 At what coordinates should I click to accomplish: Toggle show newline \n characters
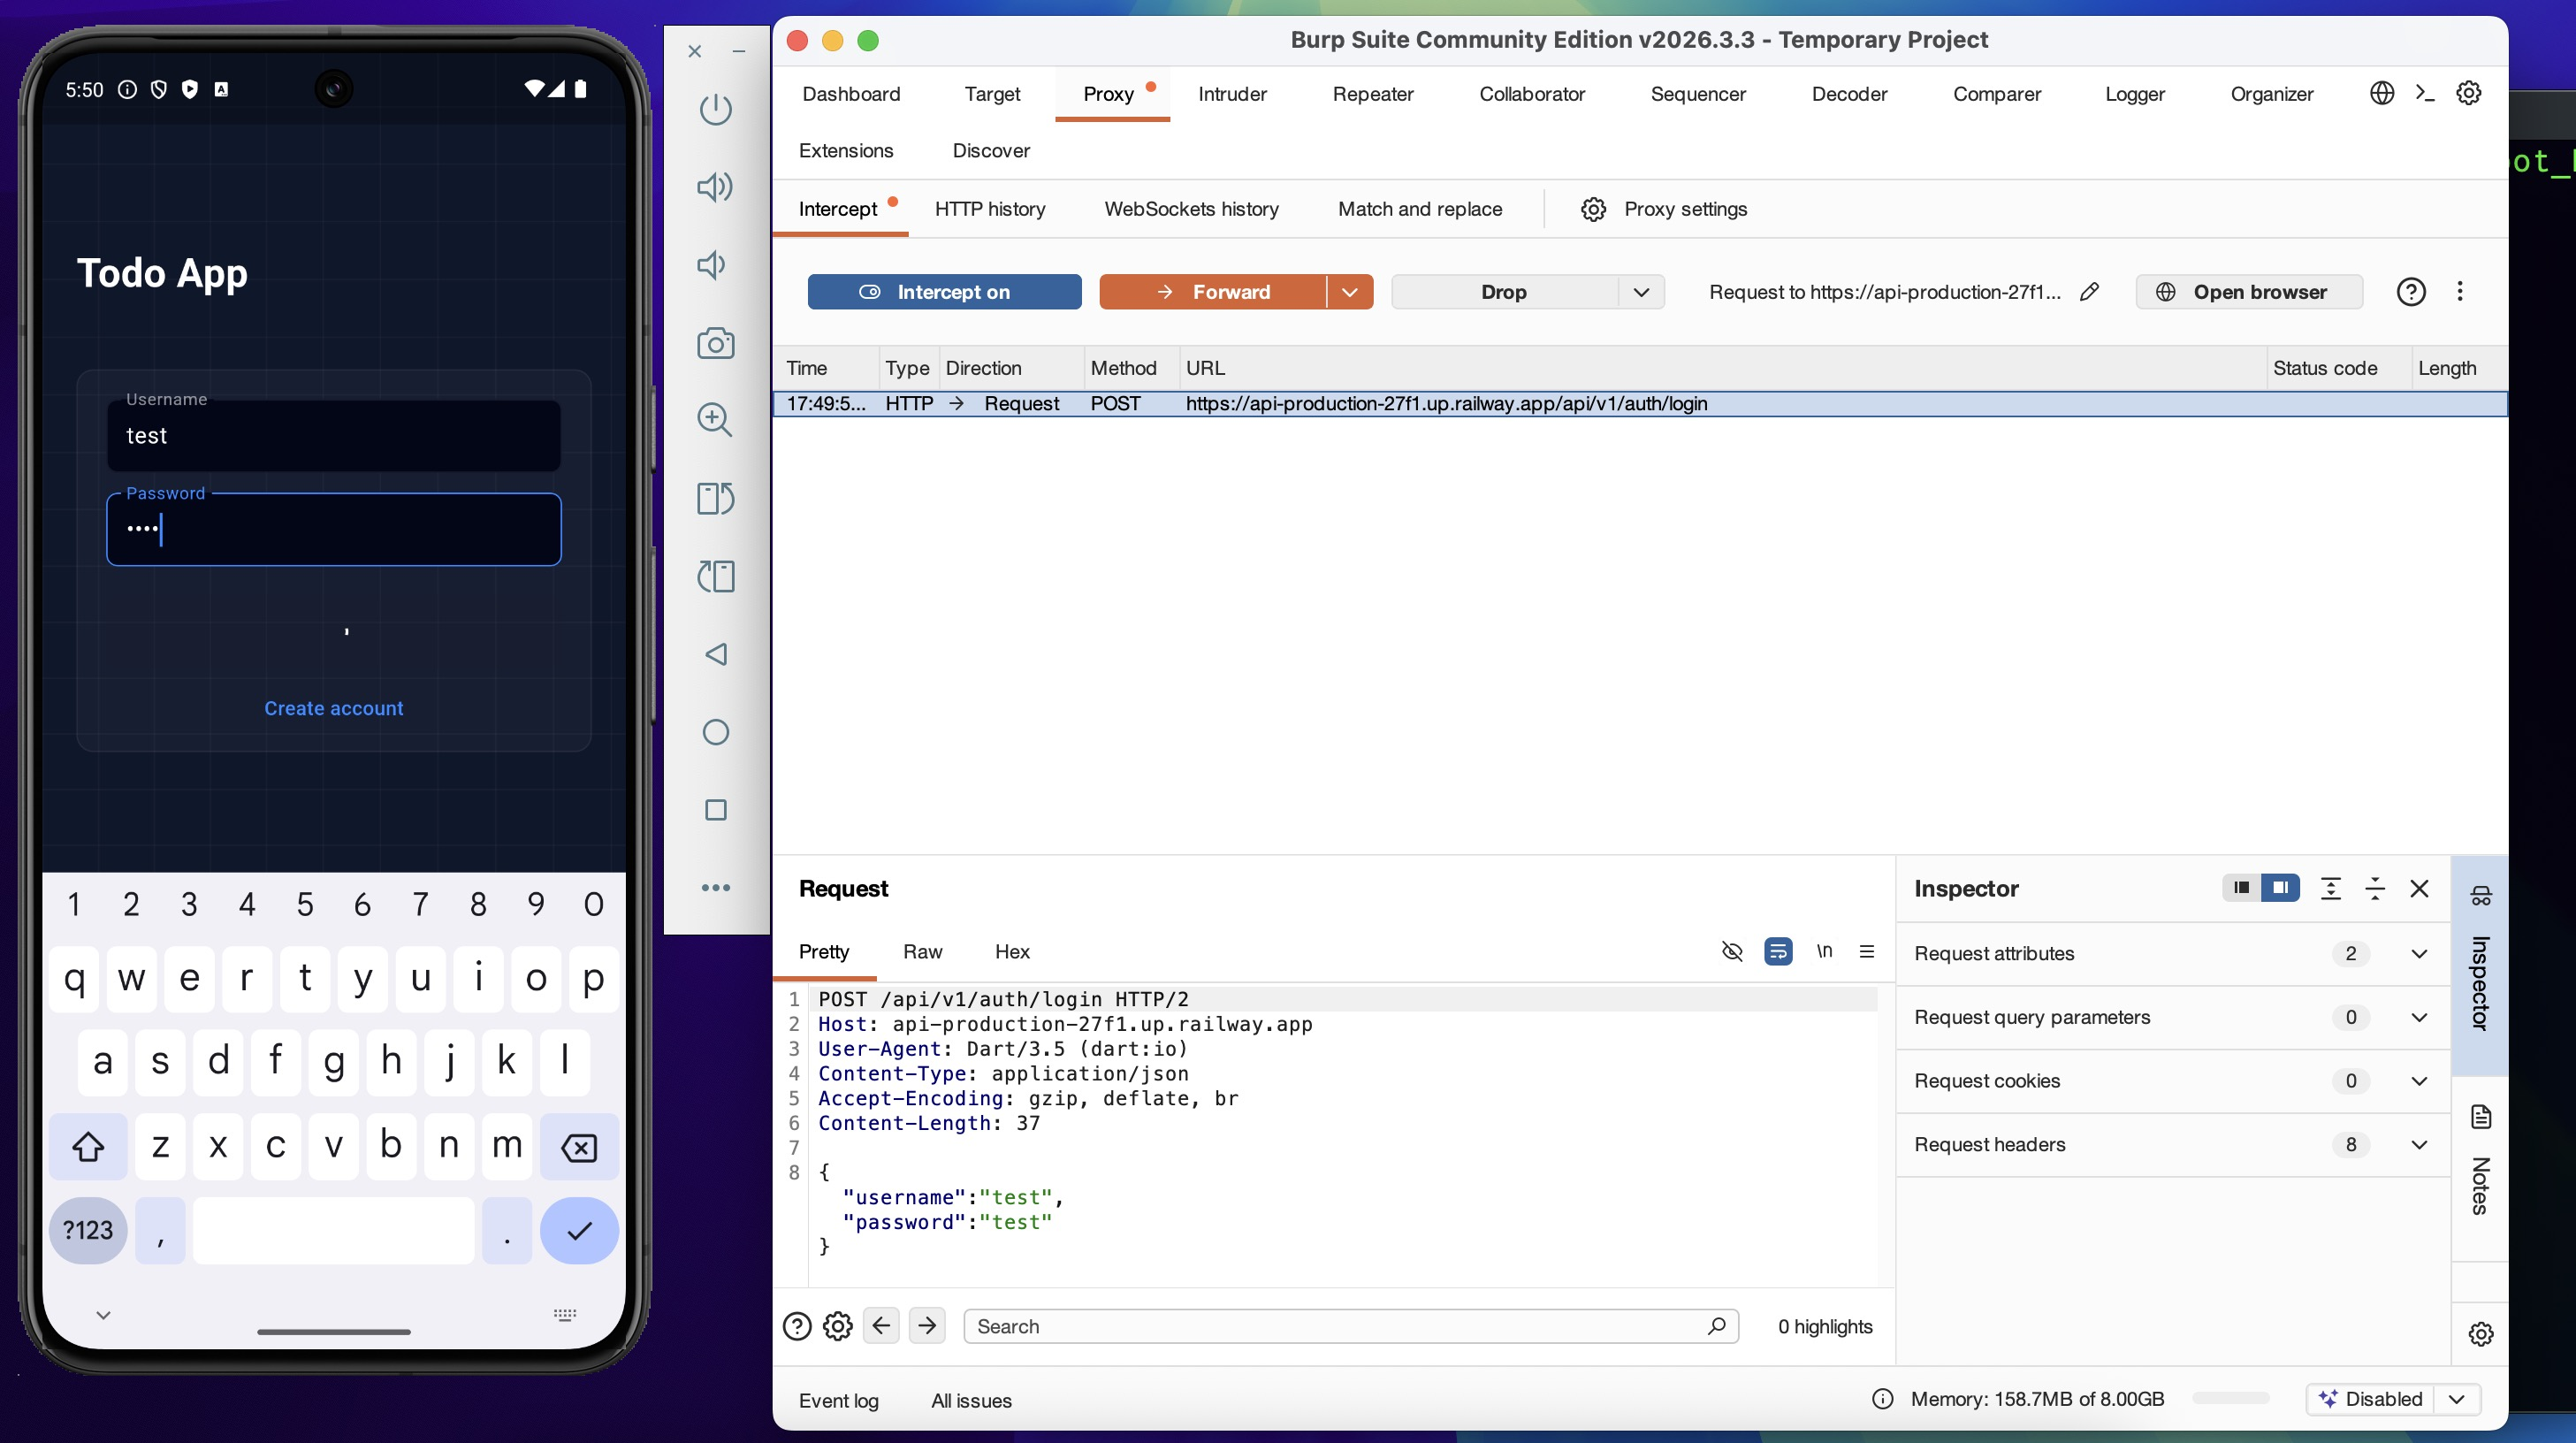tap(1824, 951)
